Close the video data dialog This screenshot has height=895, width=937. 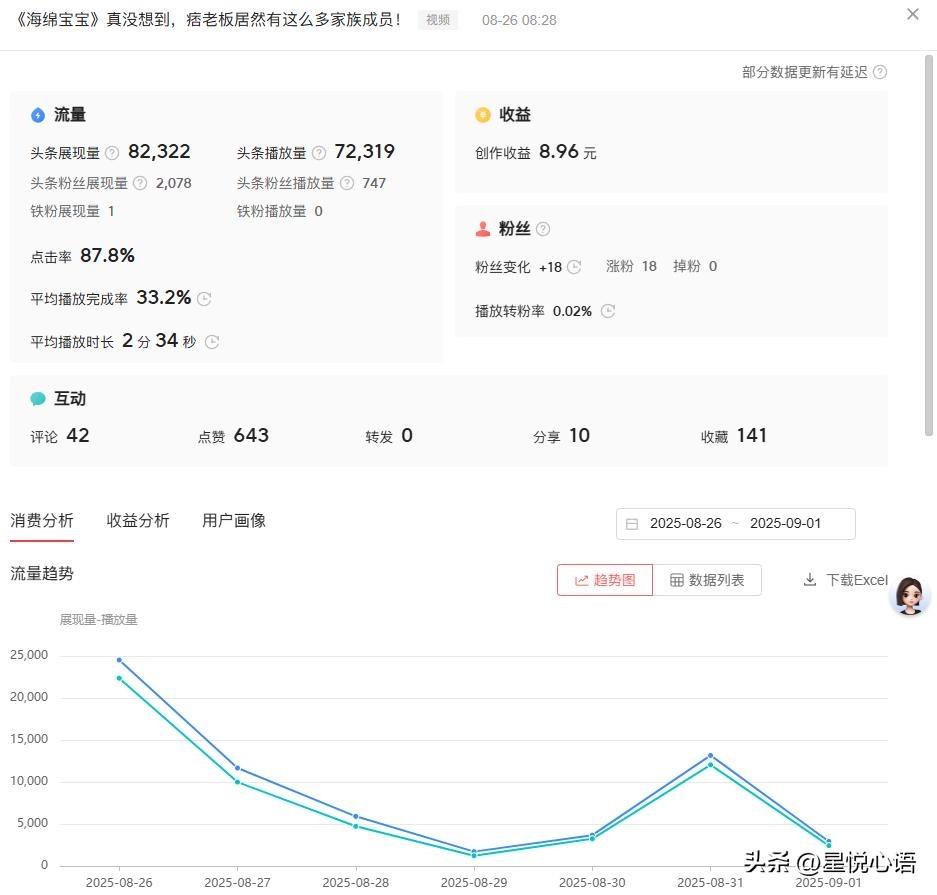[912, 14]
